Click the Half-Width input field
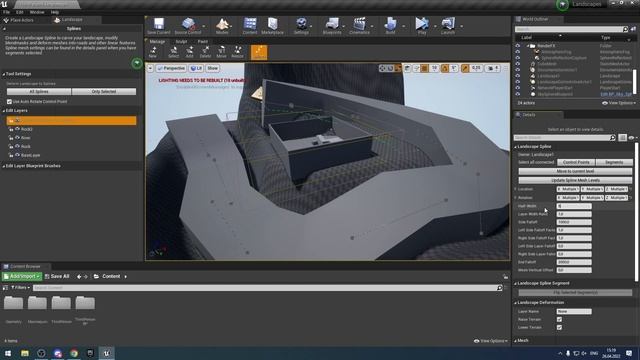640x360 pixels. (574, 206)
